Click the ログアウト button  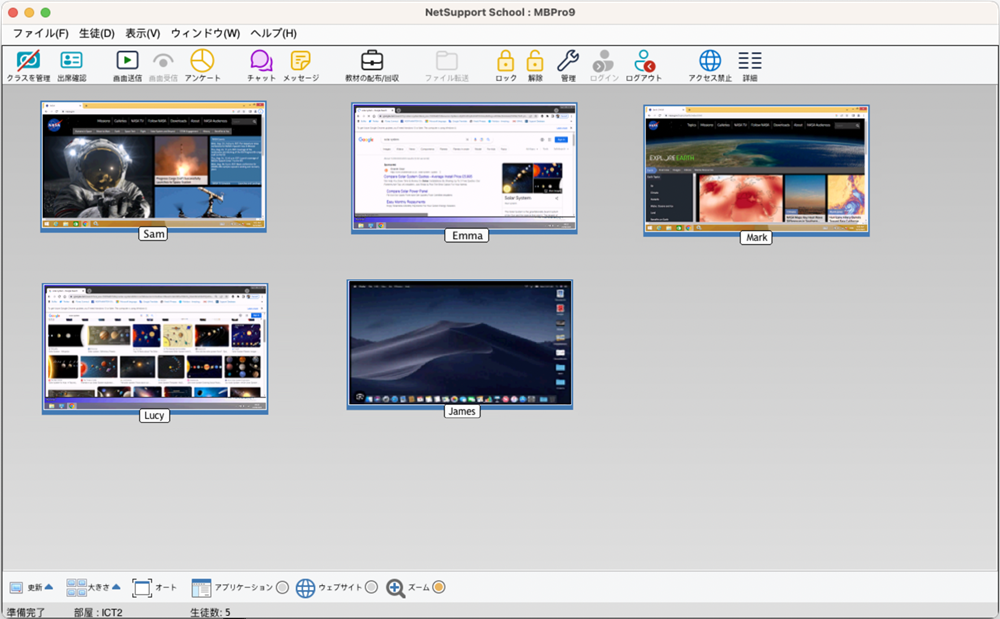point(644,62)
